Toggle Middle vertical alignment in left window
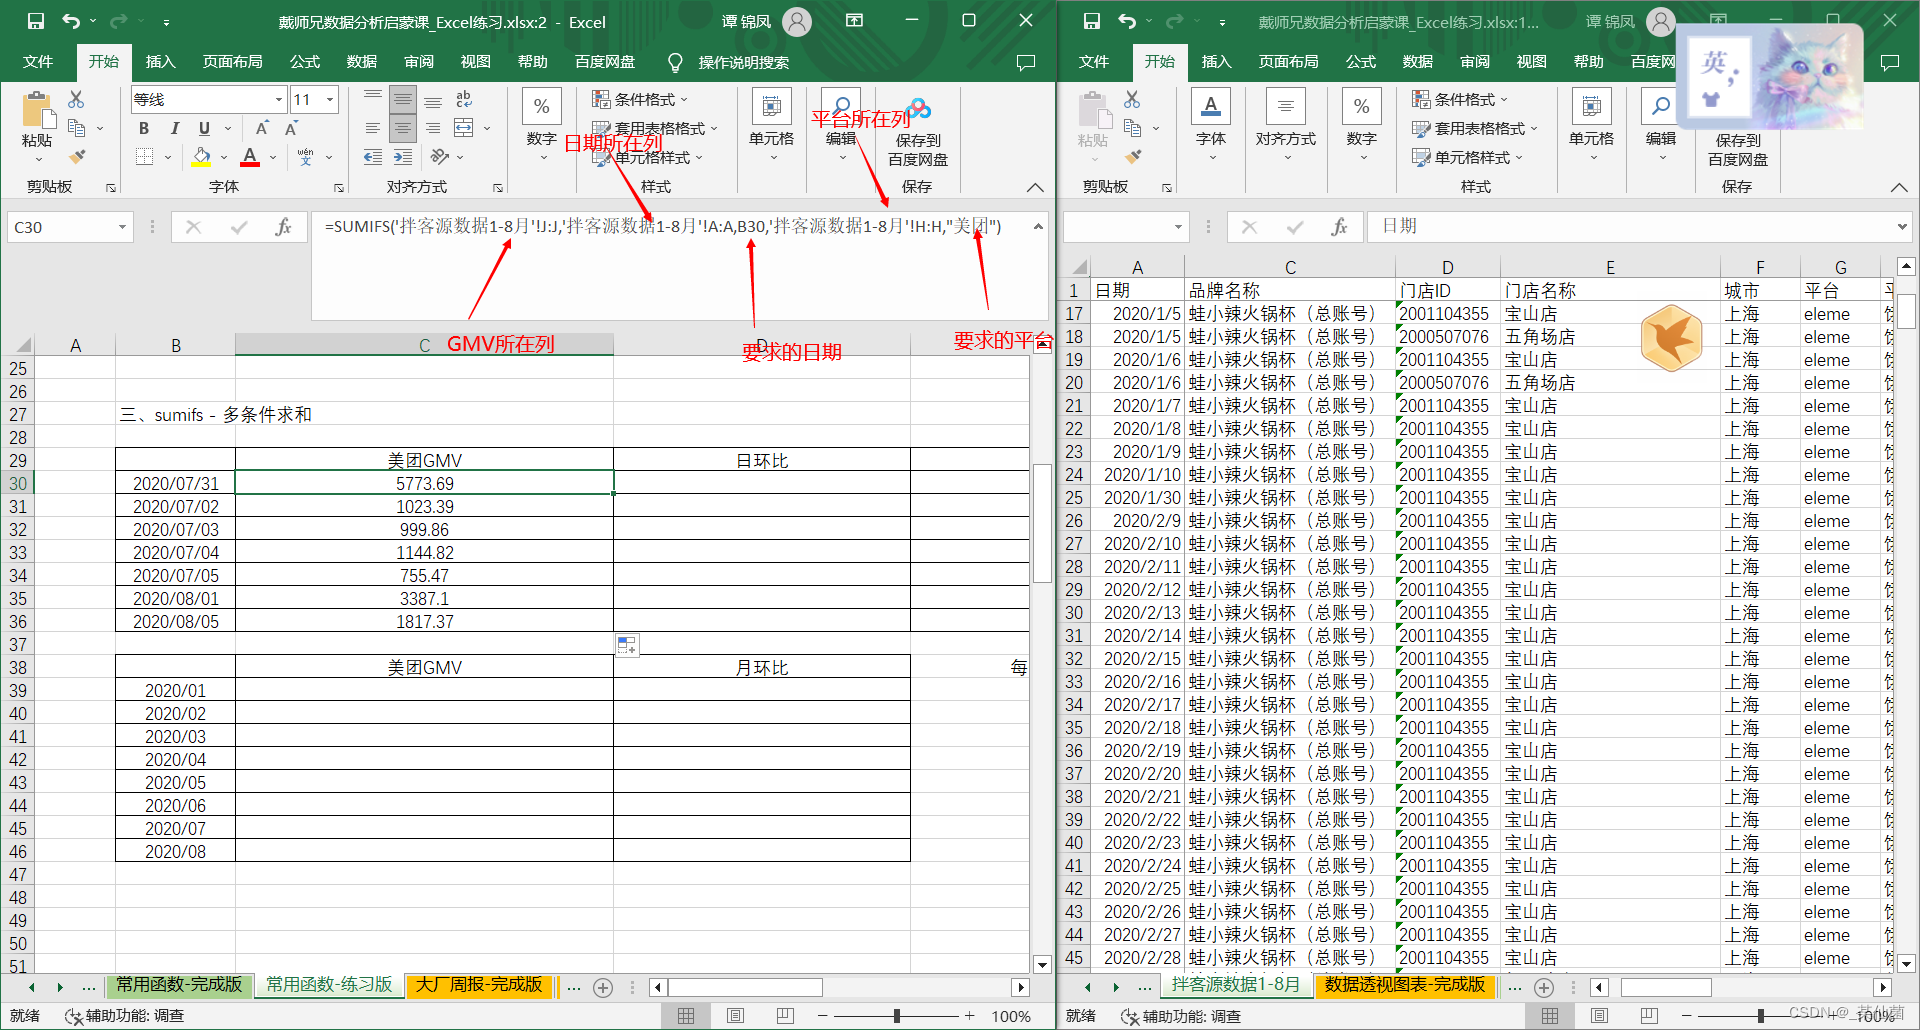The width and height of the screenshot is (1920, 1030). (x=402, y=100)
